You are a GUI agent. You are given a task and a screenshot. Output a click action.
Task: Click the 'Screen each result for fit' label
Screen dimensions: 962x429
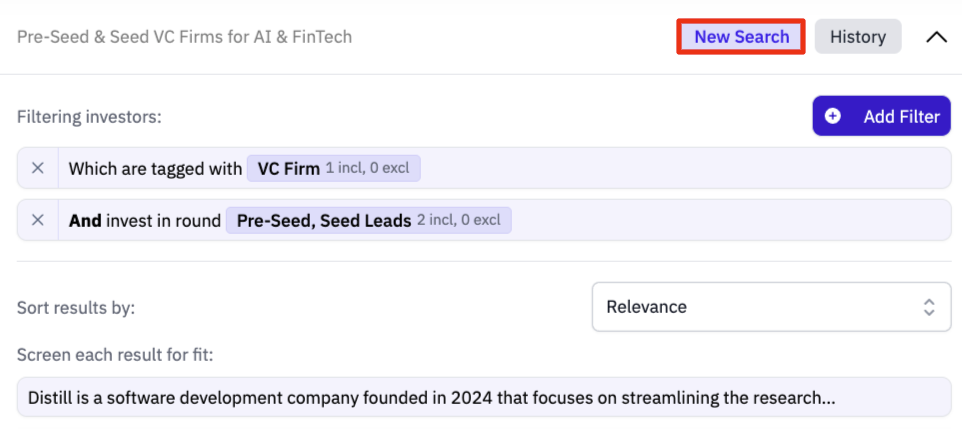pyautogui.click(x=115, y=355)
